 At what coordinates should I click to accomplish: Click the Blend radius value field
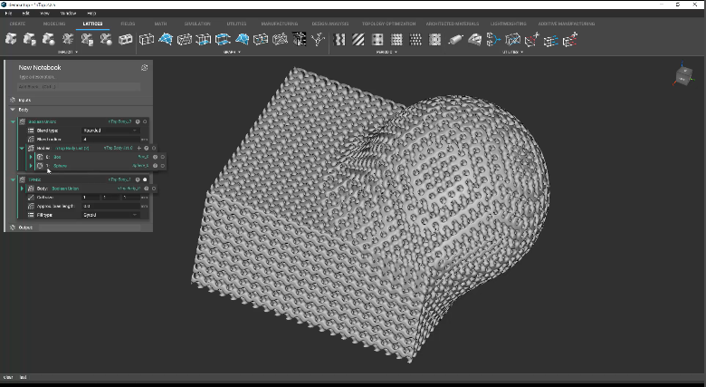(110, 140)
